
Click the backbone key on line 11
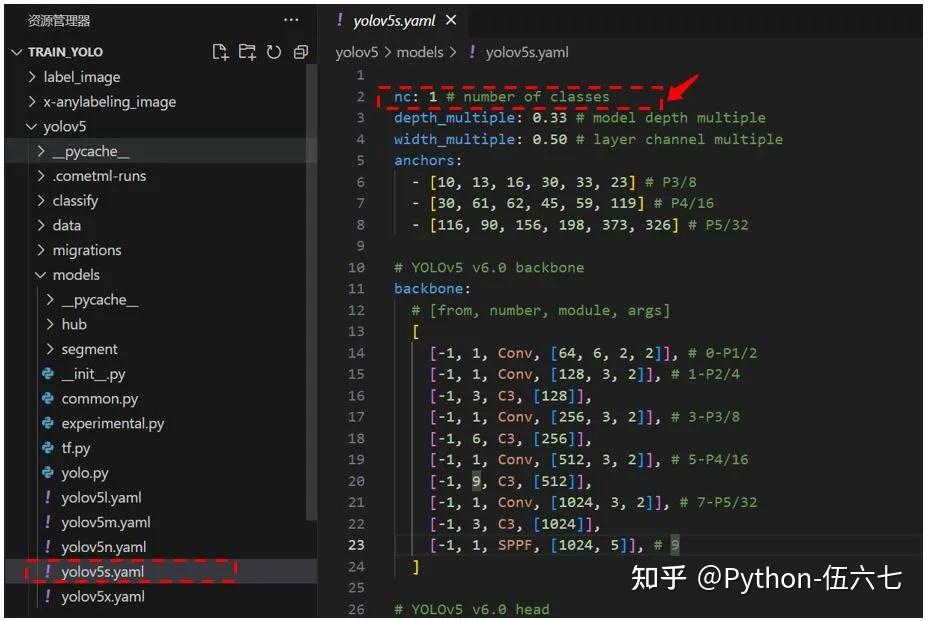coord(428,289)
